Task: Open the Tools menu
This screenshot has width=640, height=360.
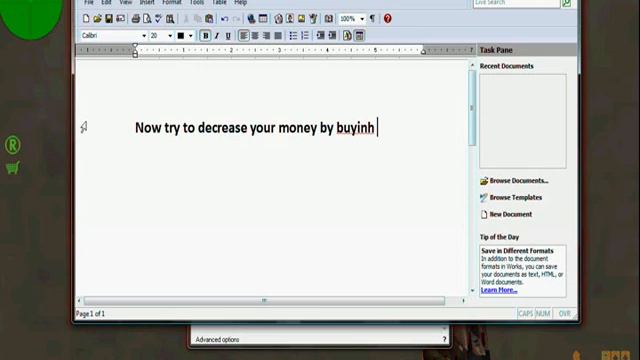Action: (197, 2)
